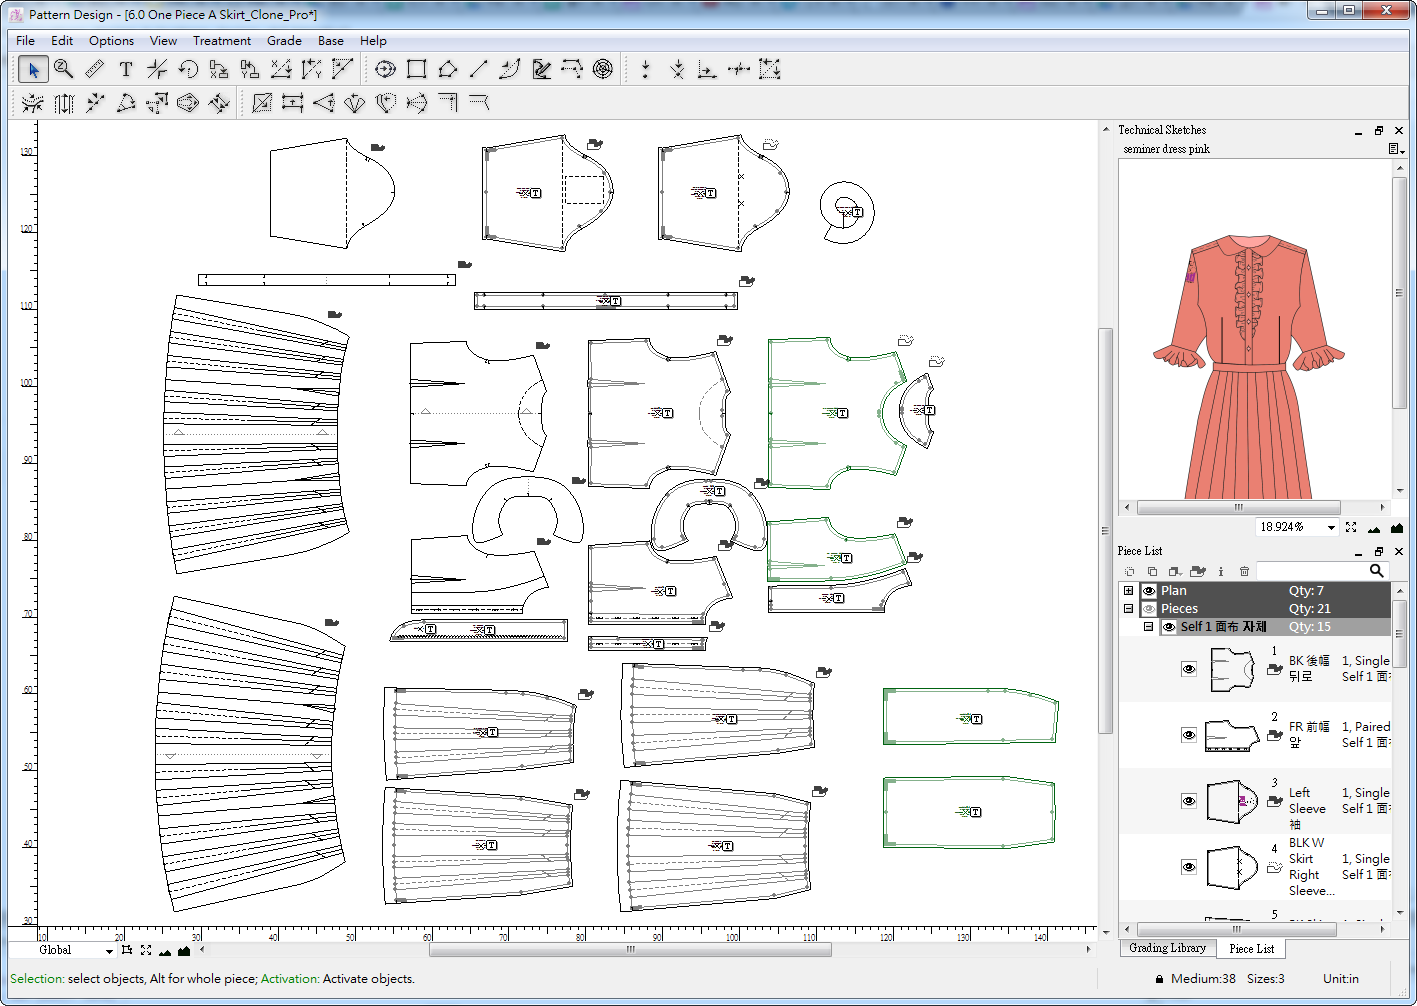Screen dimensions: 1417x1006
Task: Select the Text tool
Action: 126,69
